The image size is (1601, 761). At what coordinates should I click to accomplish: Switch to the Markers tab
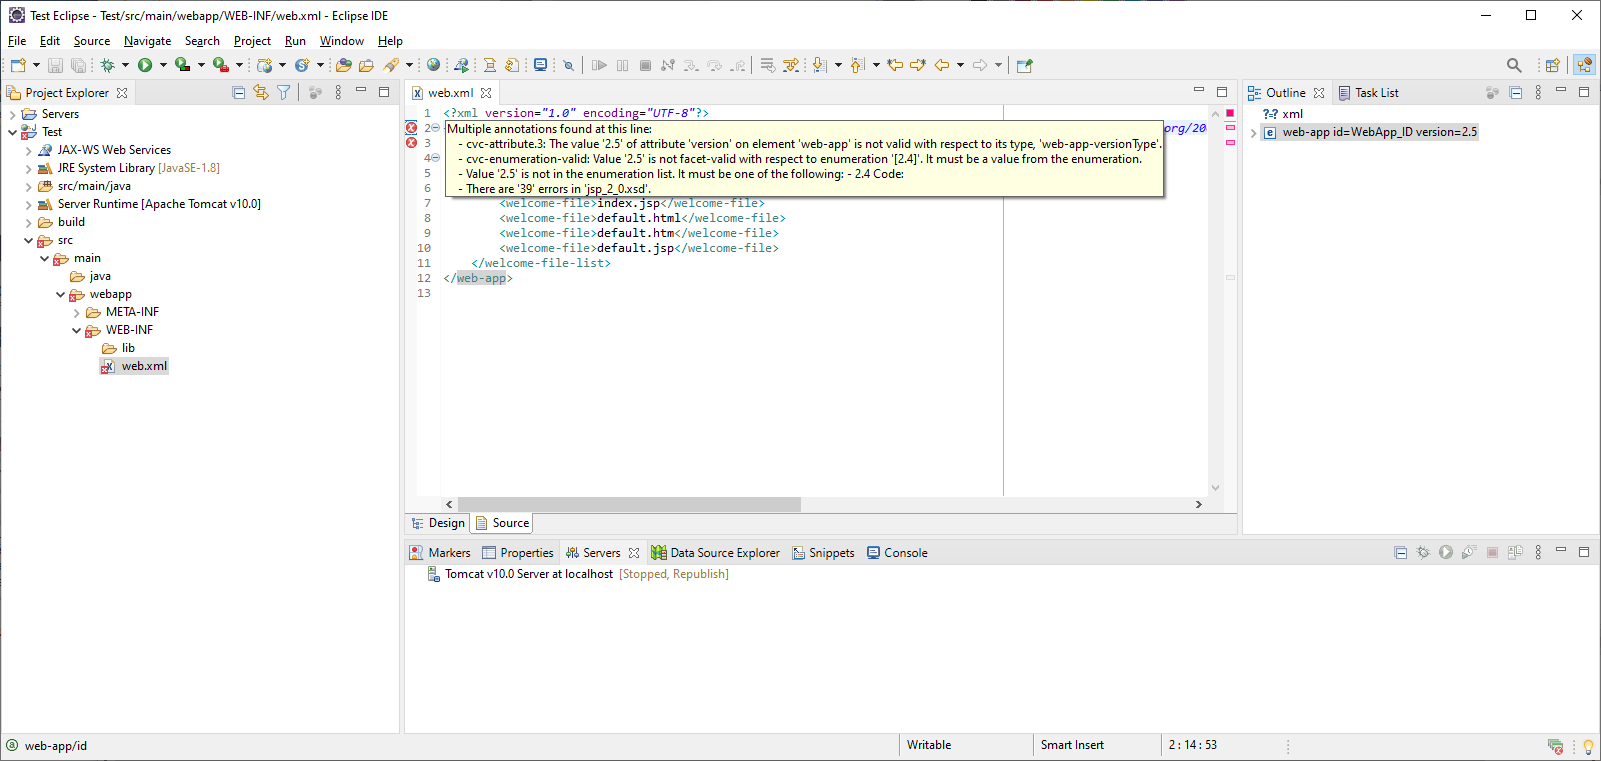point(440,553)
